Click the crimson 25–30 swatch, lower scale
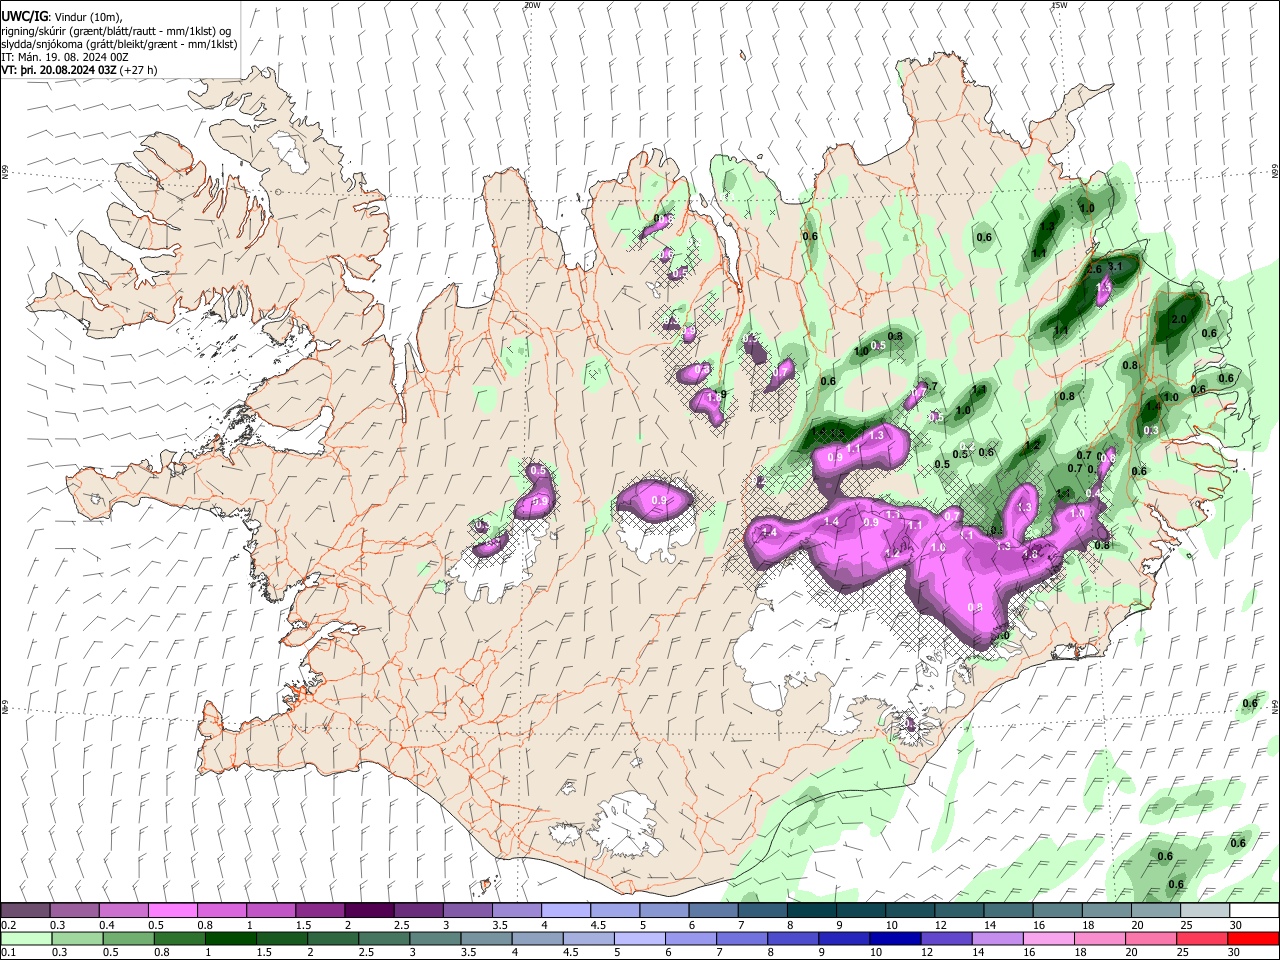 pyautogui.click(x=1201, y=939)
